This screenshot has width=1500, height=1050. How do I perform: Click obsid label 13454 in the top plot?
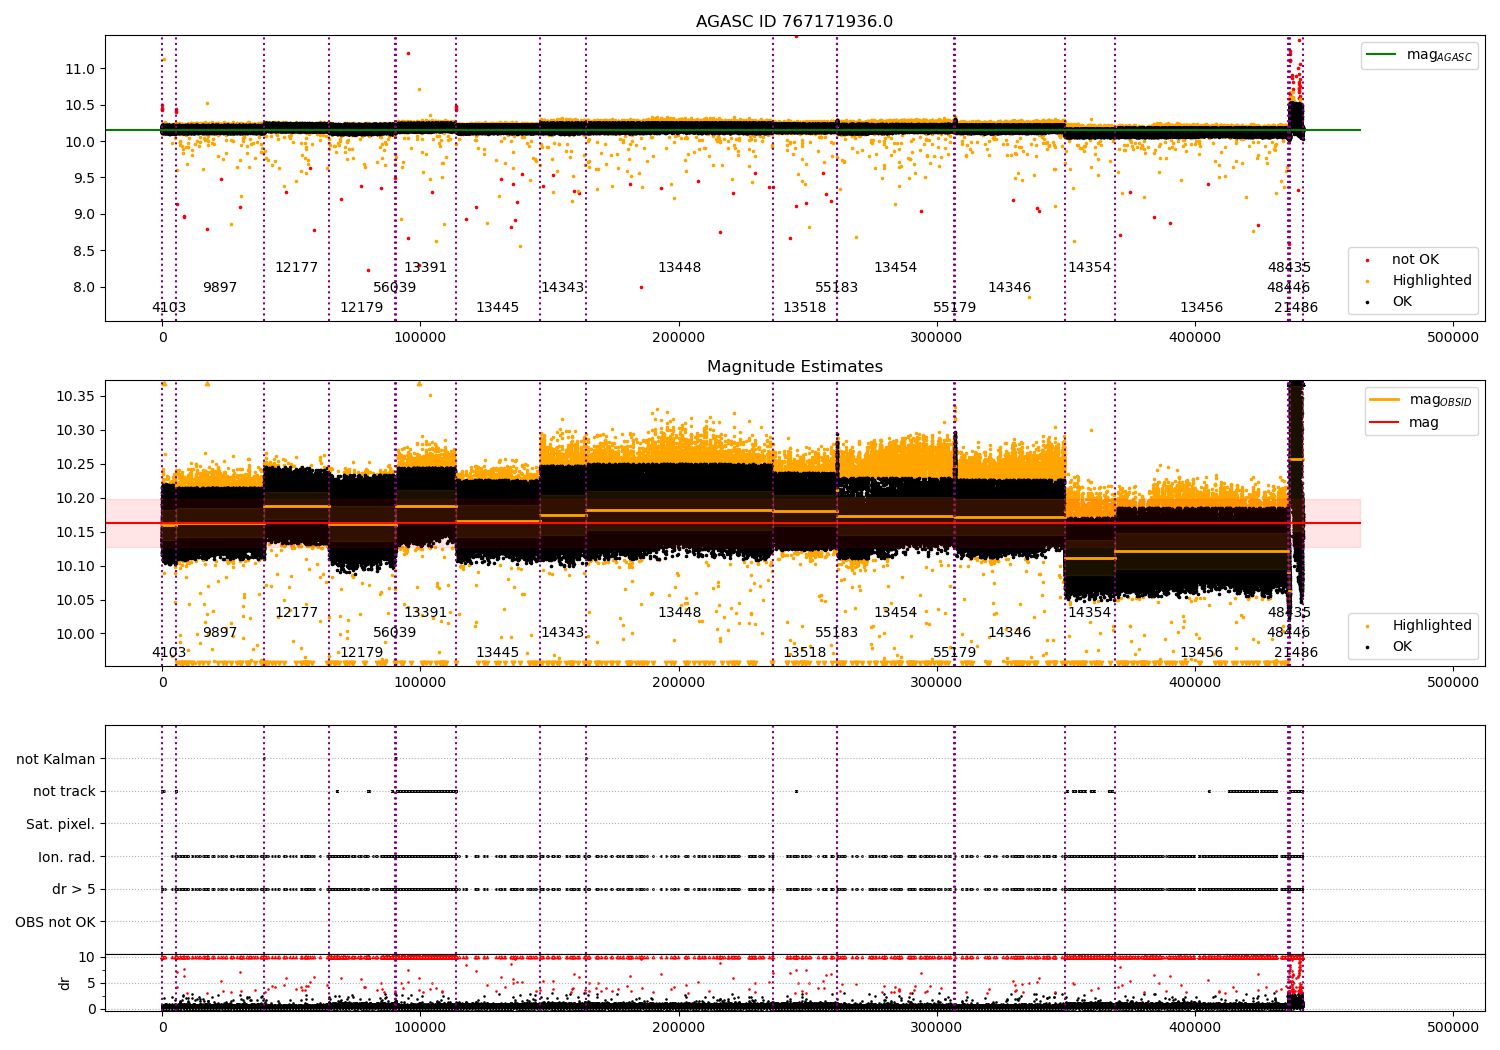point(896,268)
